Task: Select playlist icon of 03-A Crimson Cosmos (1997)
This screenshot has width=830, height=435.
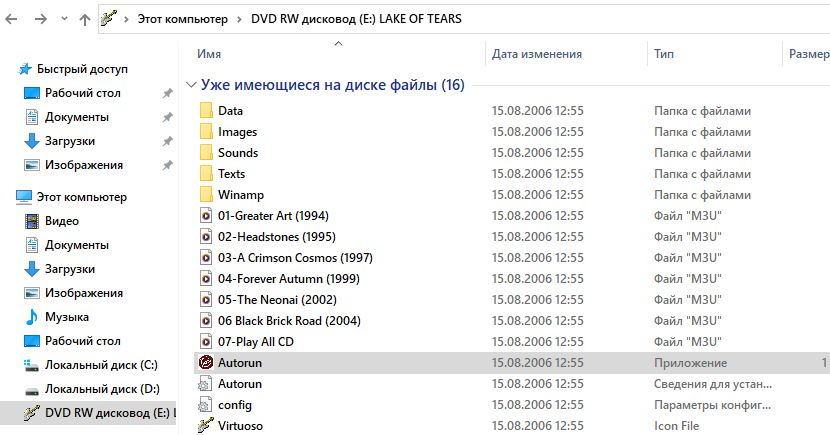Action: click(206, 258)
